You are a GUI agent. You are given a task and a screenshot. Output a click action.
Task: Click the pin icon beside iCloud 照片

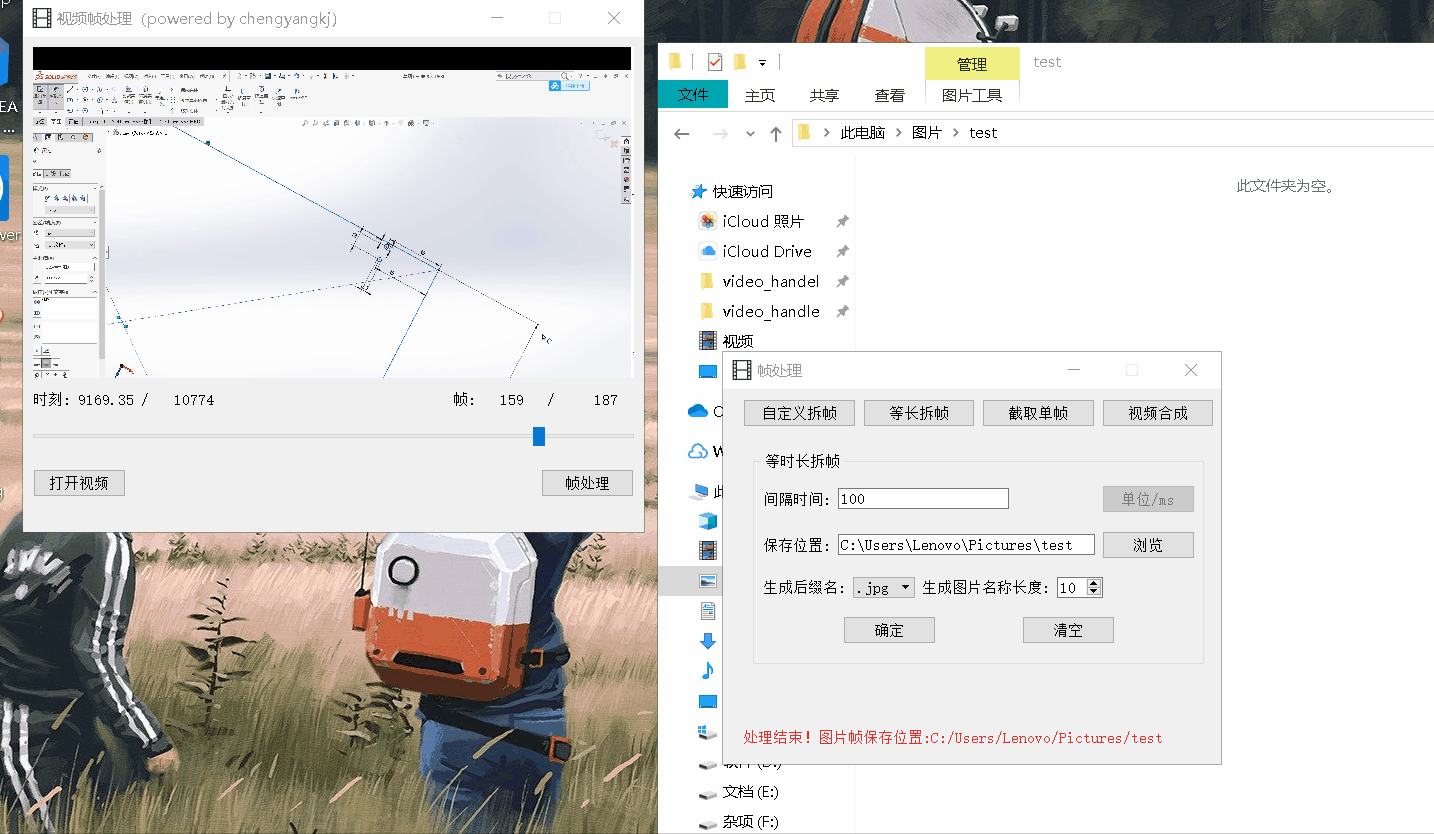tap(843, 222)
